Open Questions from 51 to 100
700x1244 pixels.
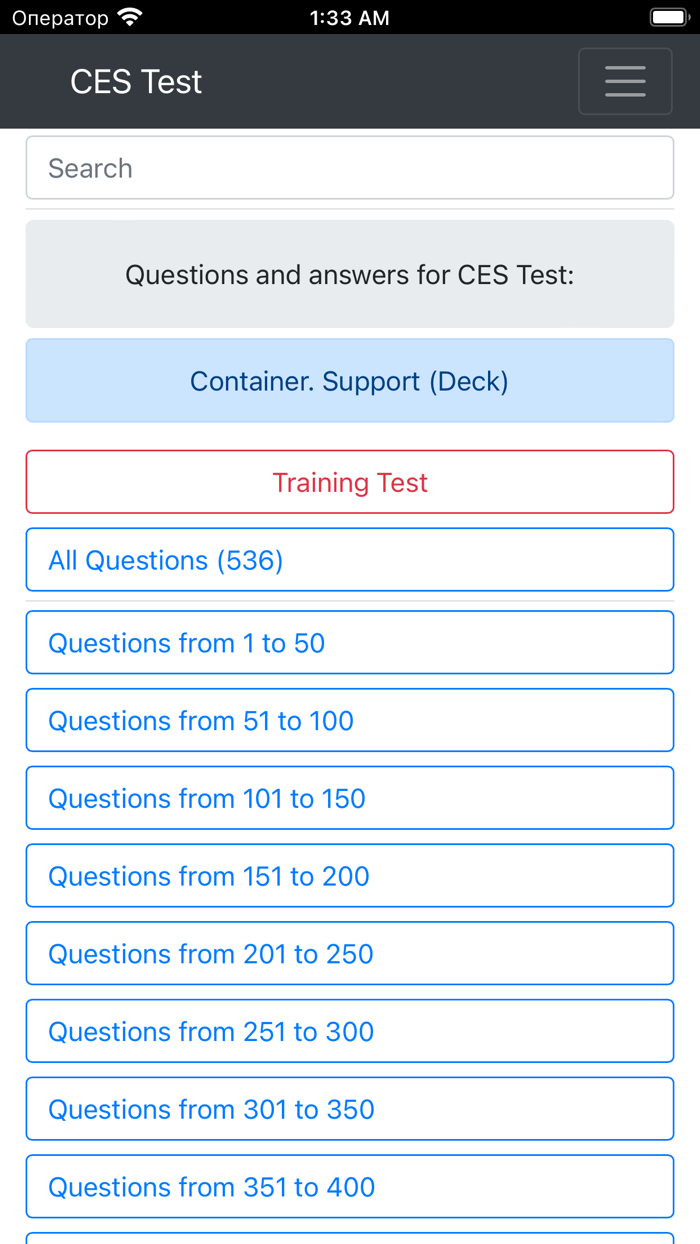point(349,720)
